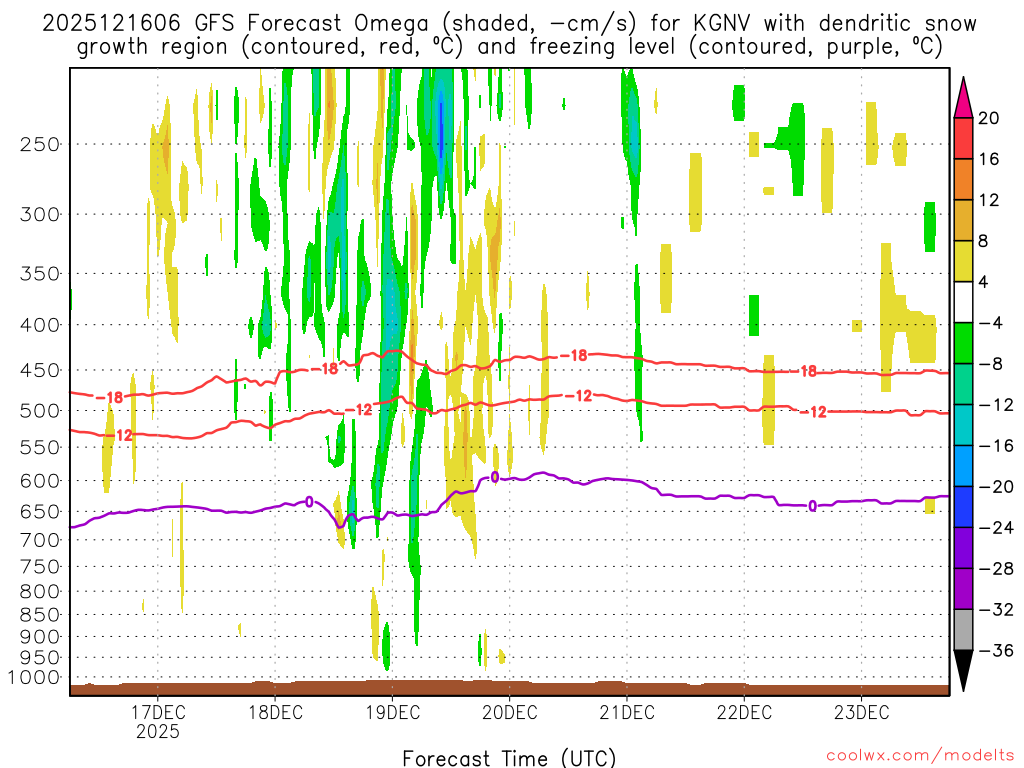
Task: Click the '19DEC' x-axis date label
Action: (x=392, y=712)
